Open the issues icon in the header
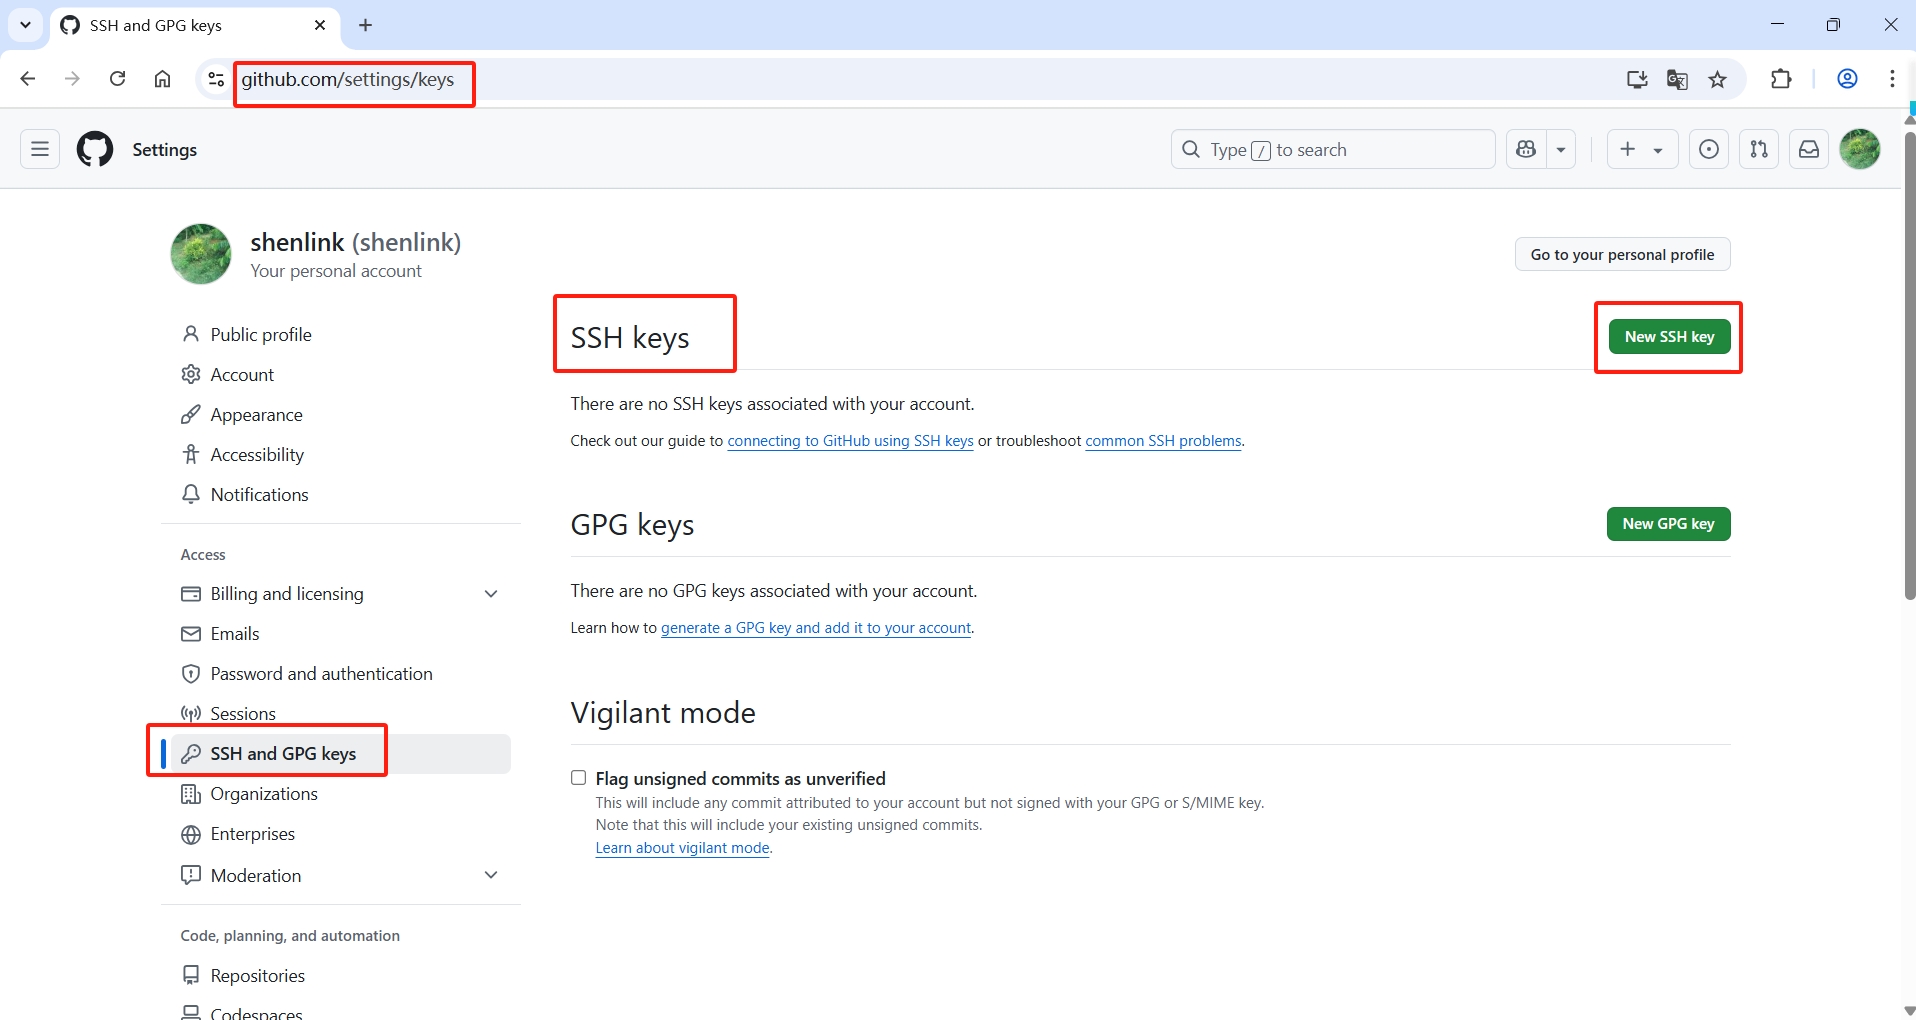 1709,149
